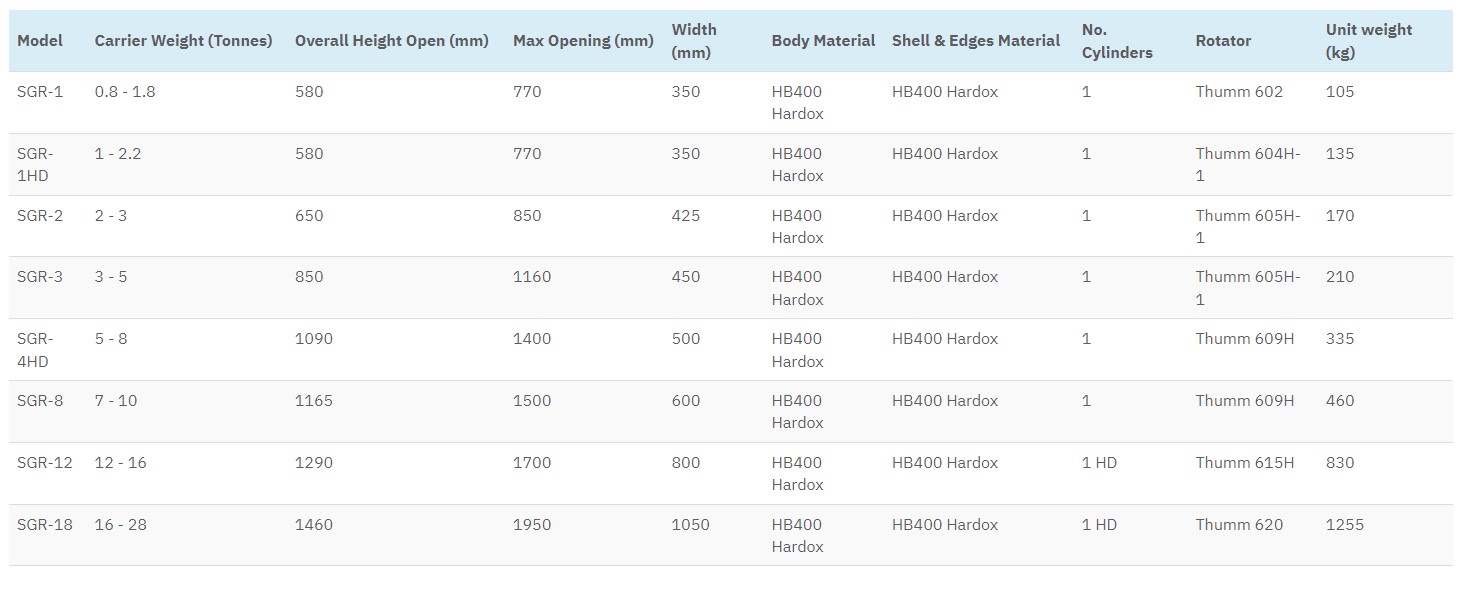Select the SGR-4HD model cell
This screenshot has height=599, width=1468.
(x=35, y=350)
